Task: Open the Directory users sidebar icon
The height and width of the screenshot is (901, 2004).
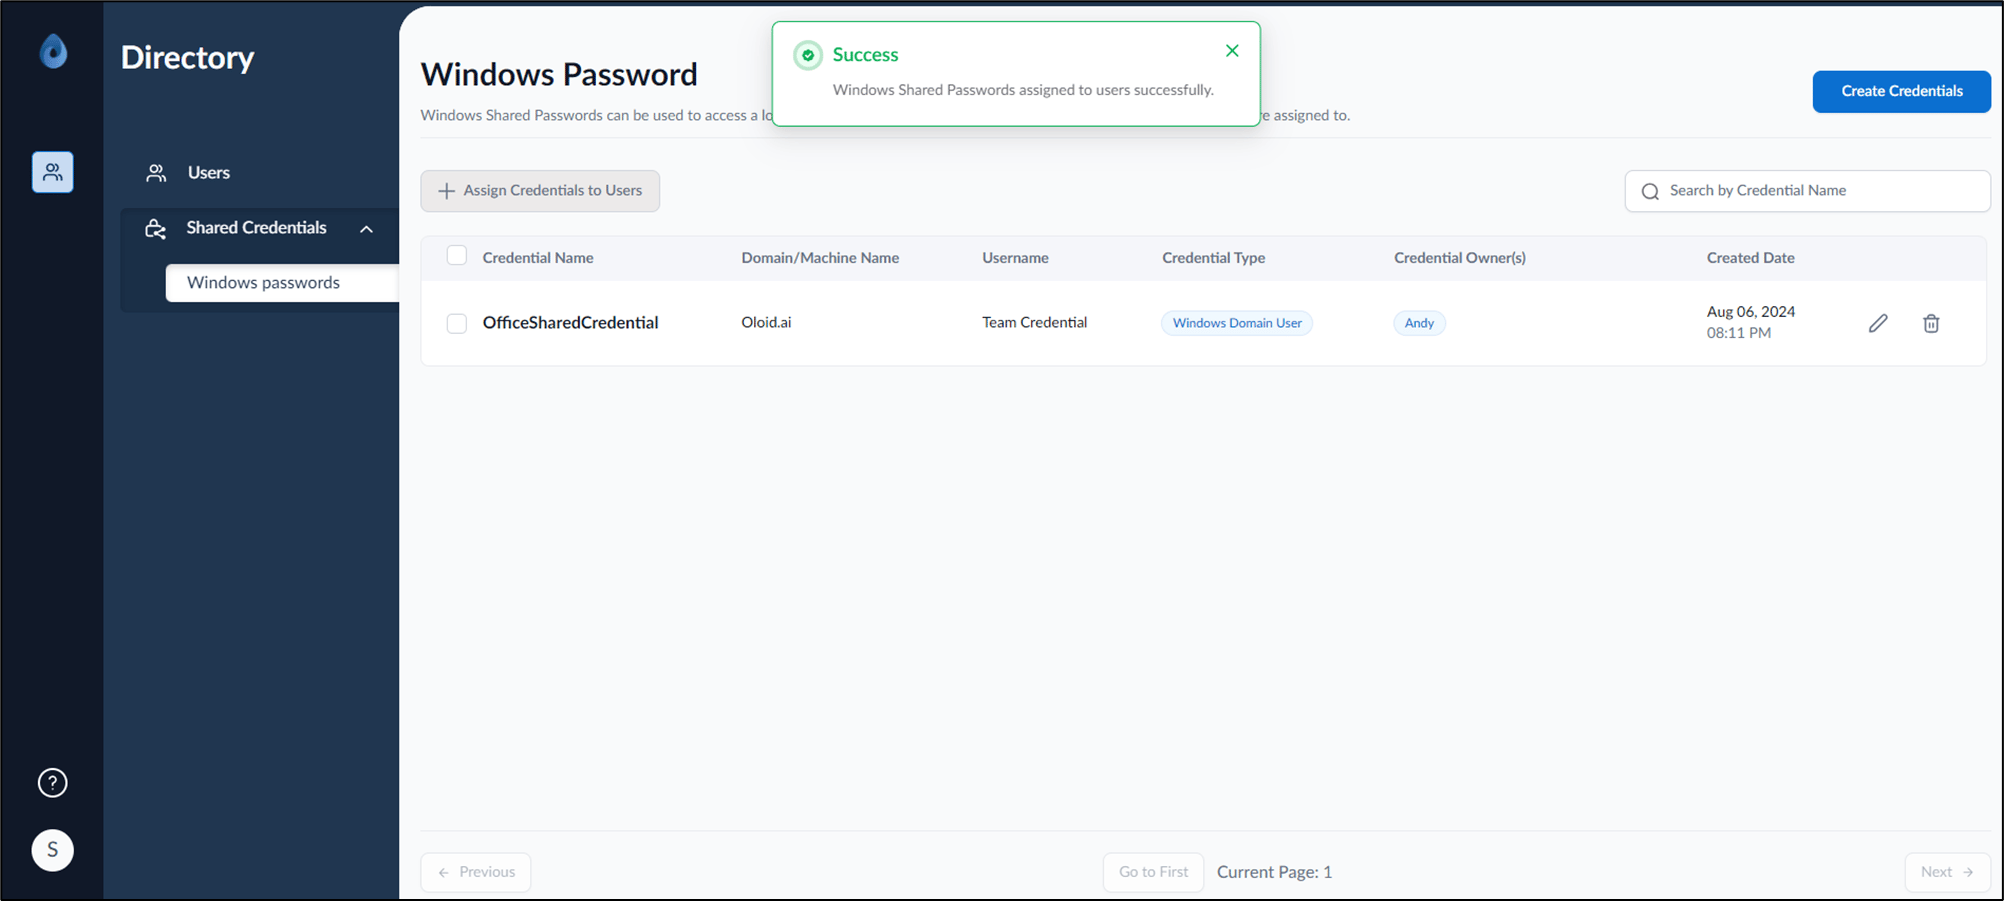Action: tap(53, 172)
